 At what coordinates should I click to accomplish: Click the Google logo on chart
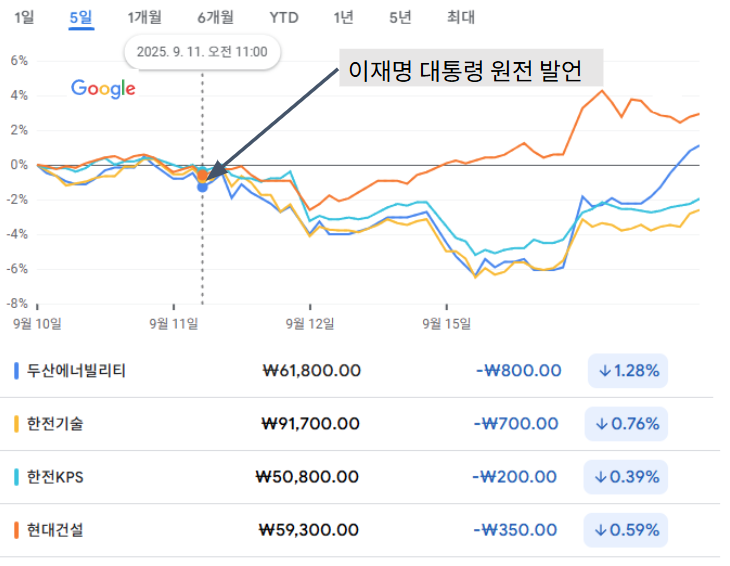point(103,89)
